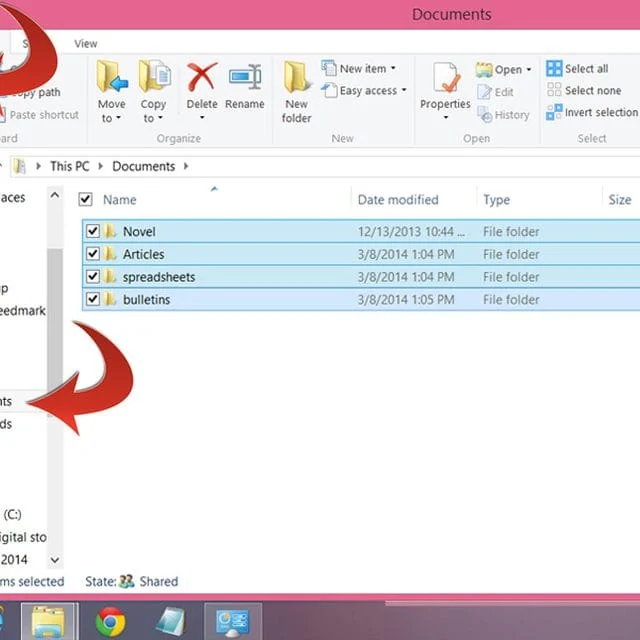Click the bulletins folder icon
This screenshot has width=640, height=640.
click(x=109, y=299)
